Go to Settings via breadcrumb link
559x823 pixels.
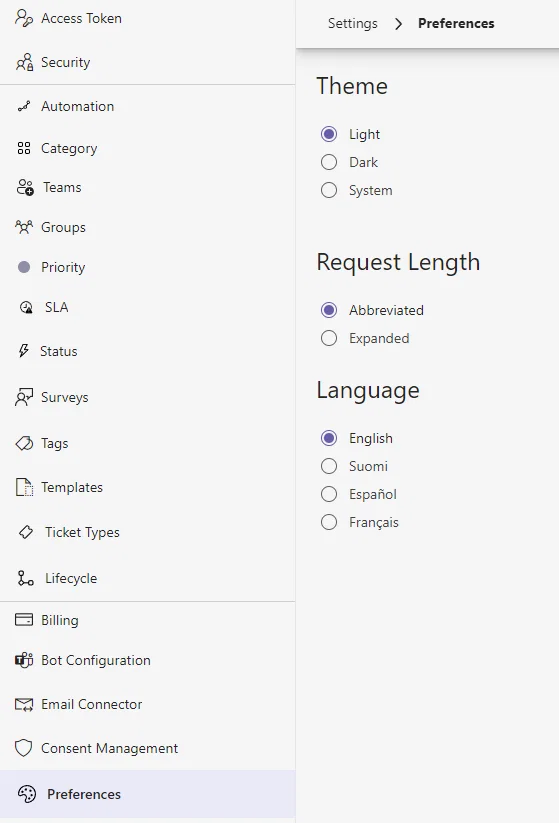353,24
